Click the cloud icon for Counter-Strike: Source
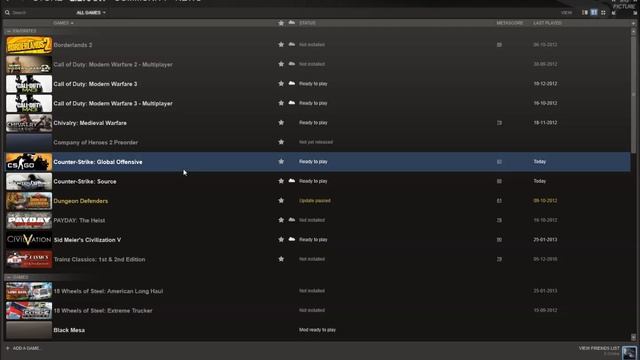This screenshot has width=640, height=360. pos(291,180)
